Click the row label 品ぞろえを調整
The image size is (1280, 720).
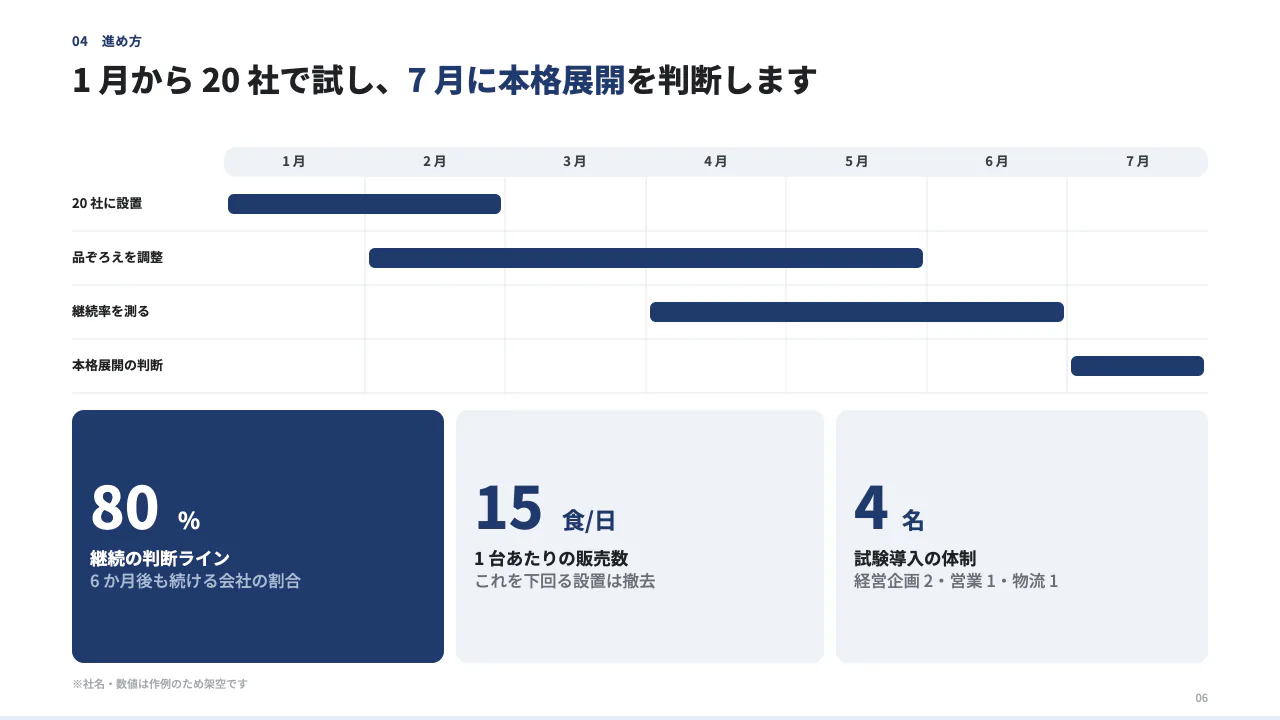tap(117, 257)
